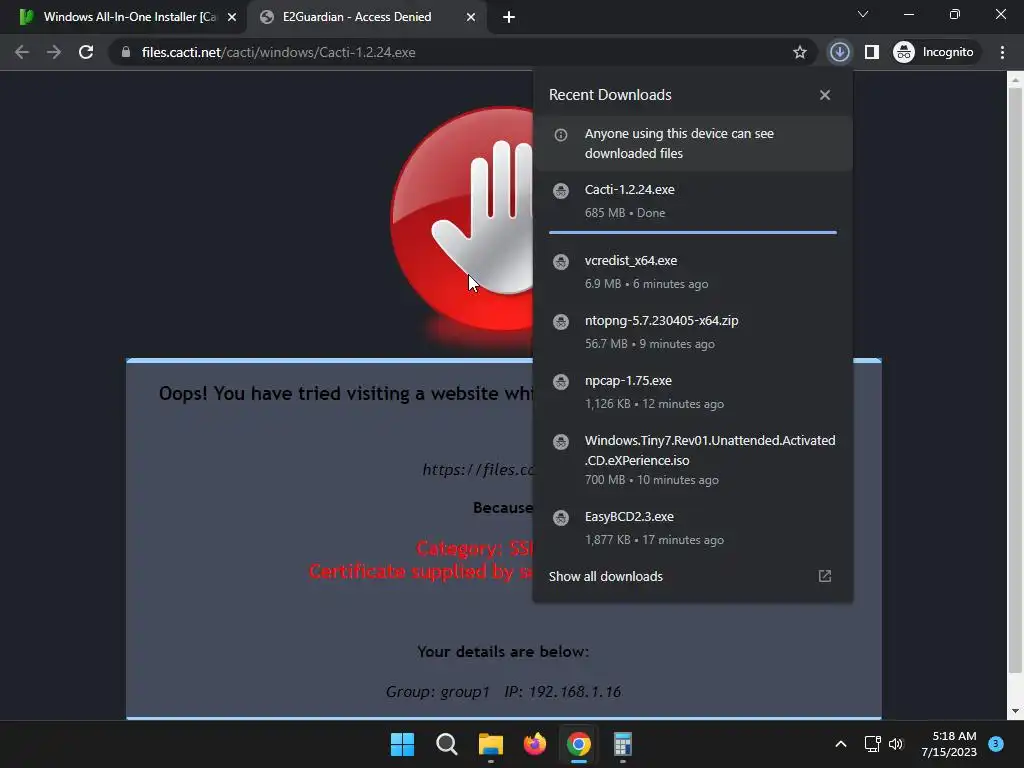
Task: Open ntopng-5.7.230405-x64.zip download
Action: tap(693, 332)
